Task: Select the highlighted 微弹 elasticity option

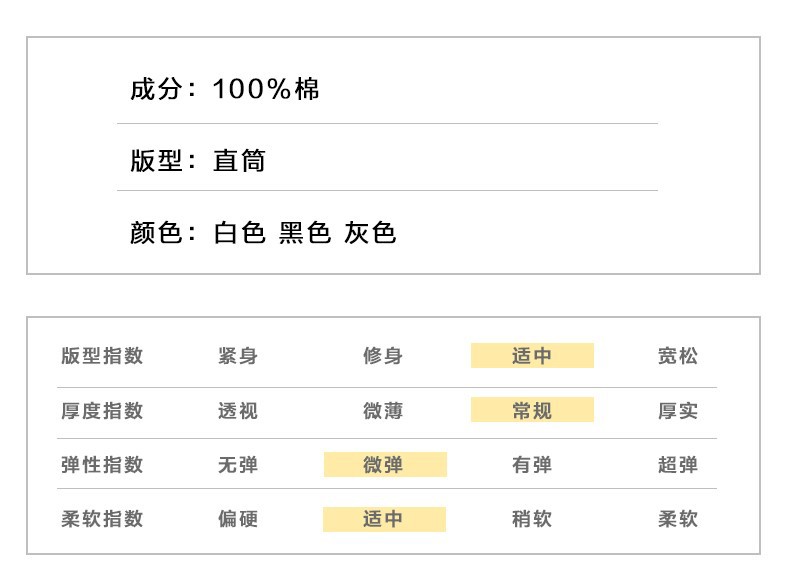Action: tap(384, 465)
